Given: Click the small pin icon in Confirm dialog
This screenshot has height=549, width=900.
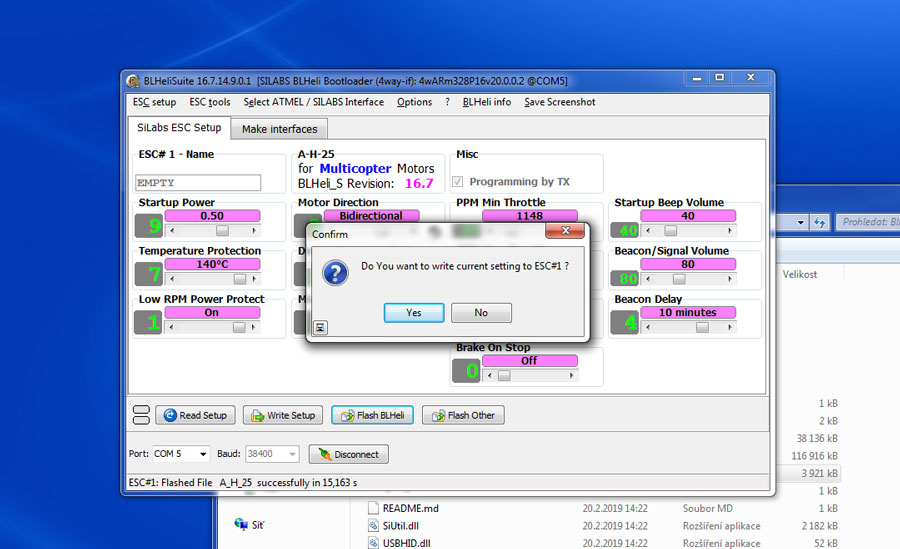Looking at the screenshot, I should point(320,327).
